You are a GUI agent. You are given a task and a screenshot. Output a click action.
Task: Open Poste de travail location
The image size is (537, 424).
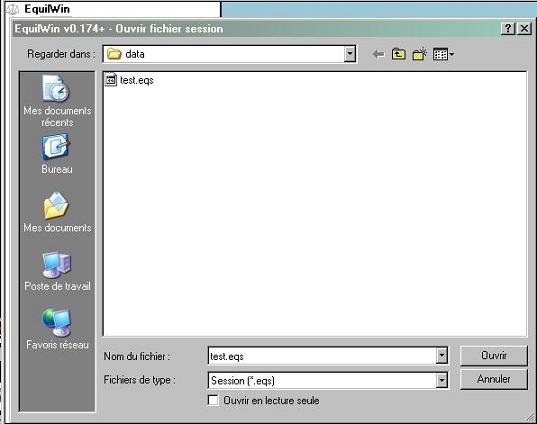coord(57,271)
